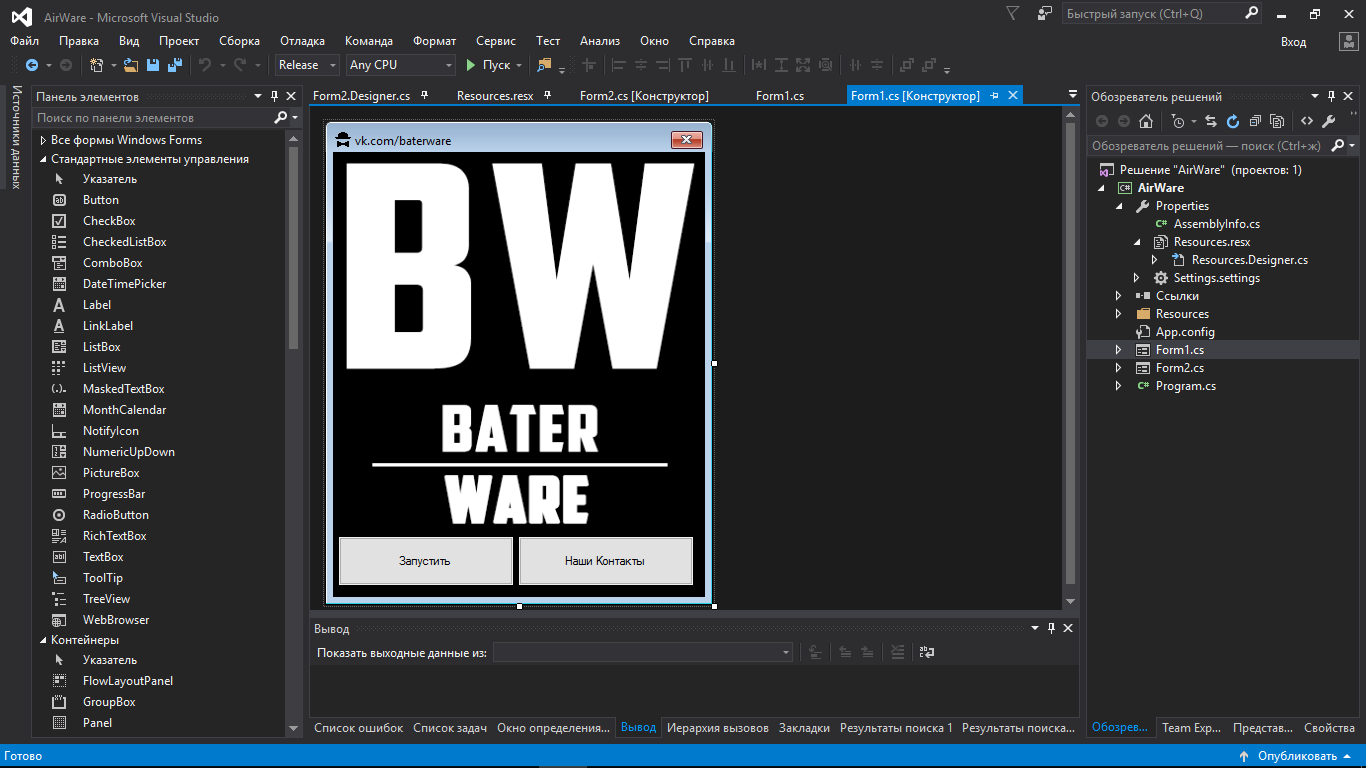Click Show All Files icon
Screen dimensions: 1366x768
pyautogui.click(x=1277, y=121)
